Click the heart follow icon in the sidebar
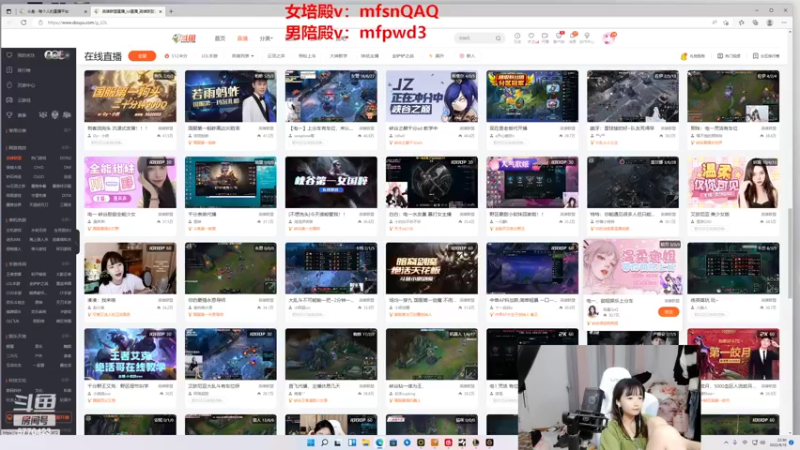The height and width of the screenshot is (450, 800). pyautogui.click(x=9, y=55)
